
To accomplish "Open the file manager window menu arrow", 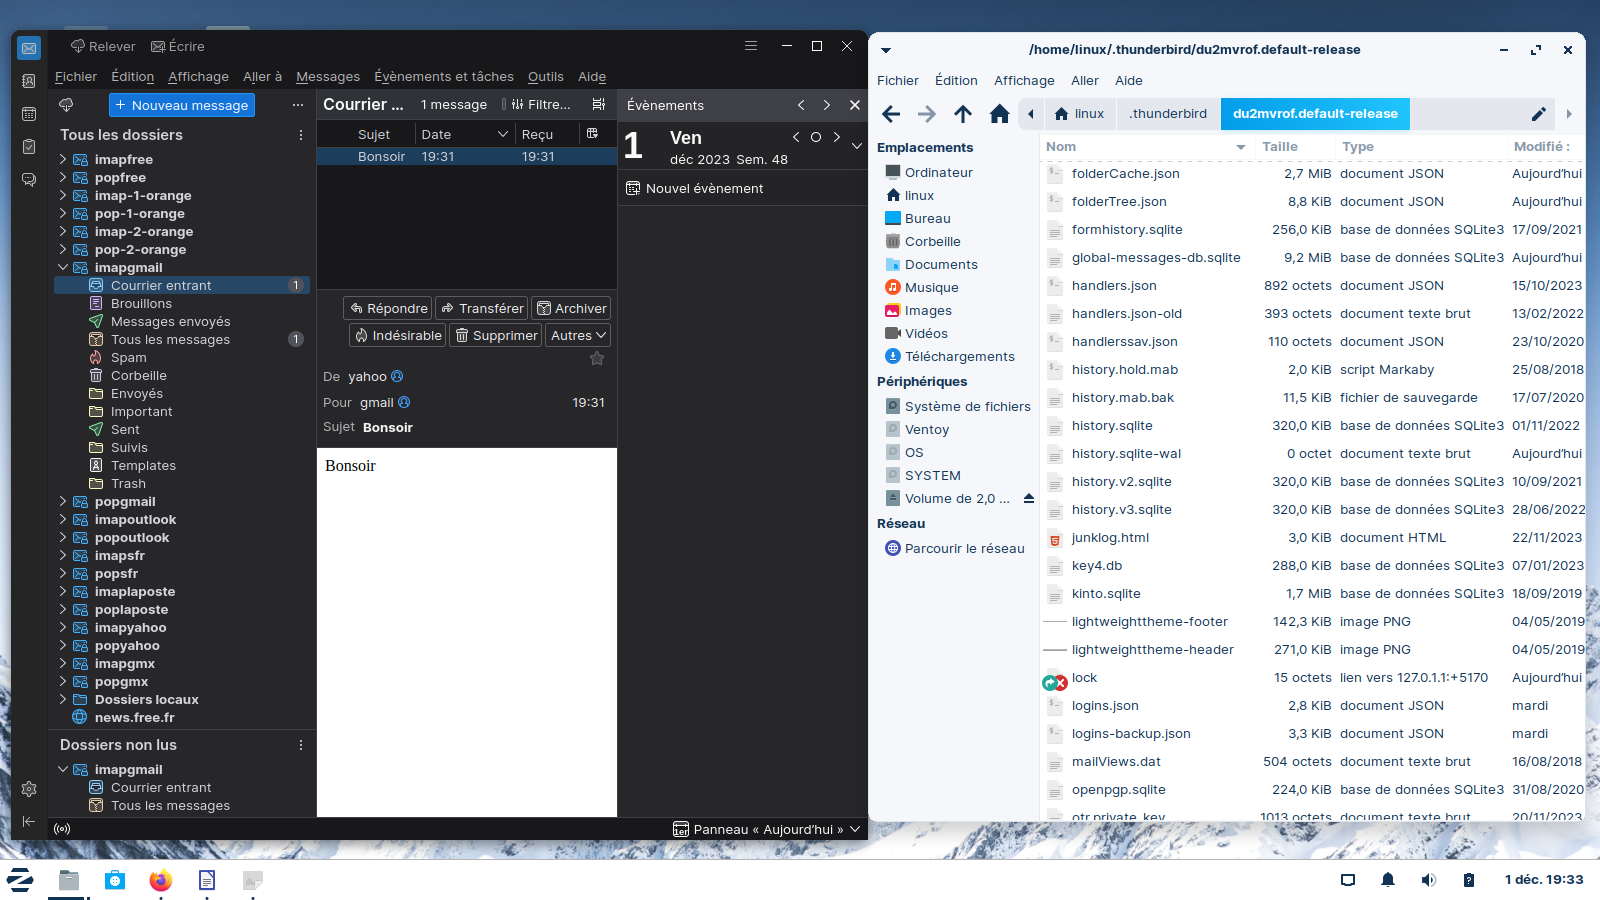I will (886, 50).
